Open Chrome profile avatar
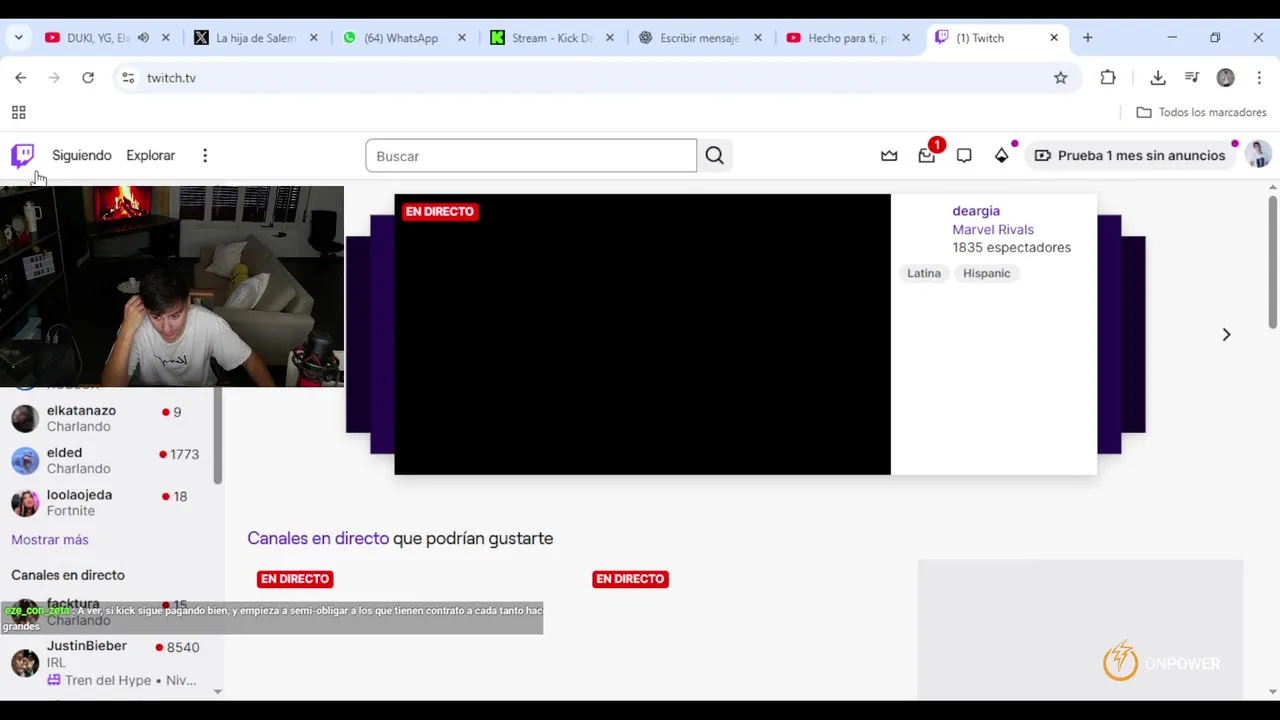Screen dimensions: 1280x720 pyautogui.click(x=1226, y=78)
